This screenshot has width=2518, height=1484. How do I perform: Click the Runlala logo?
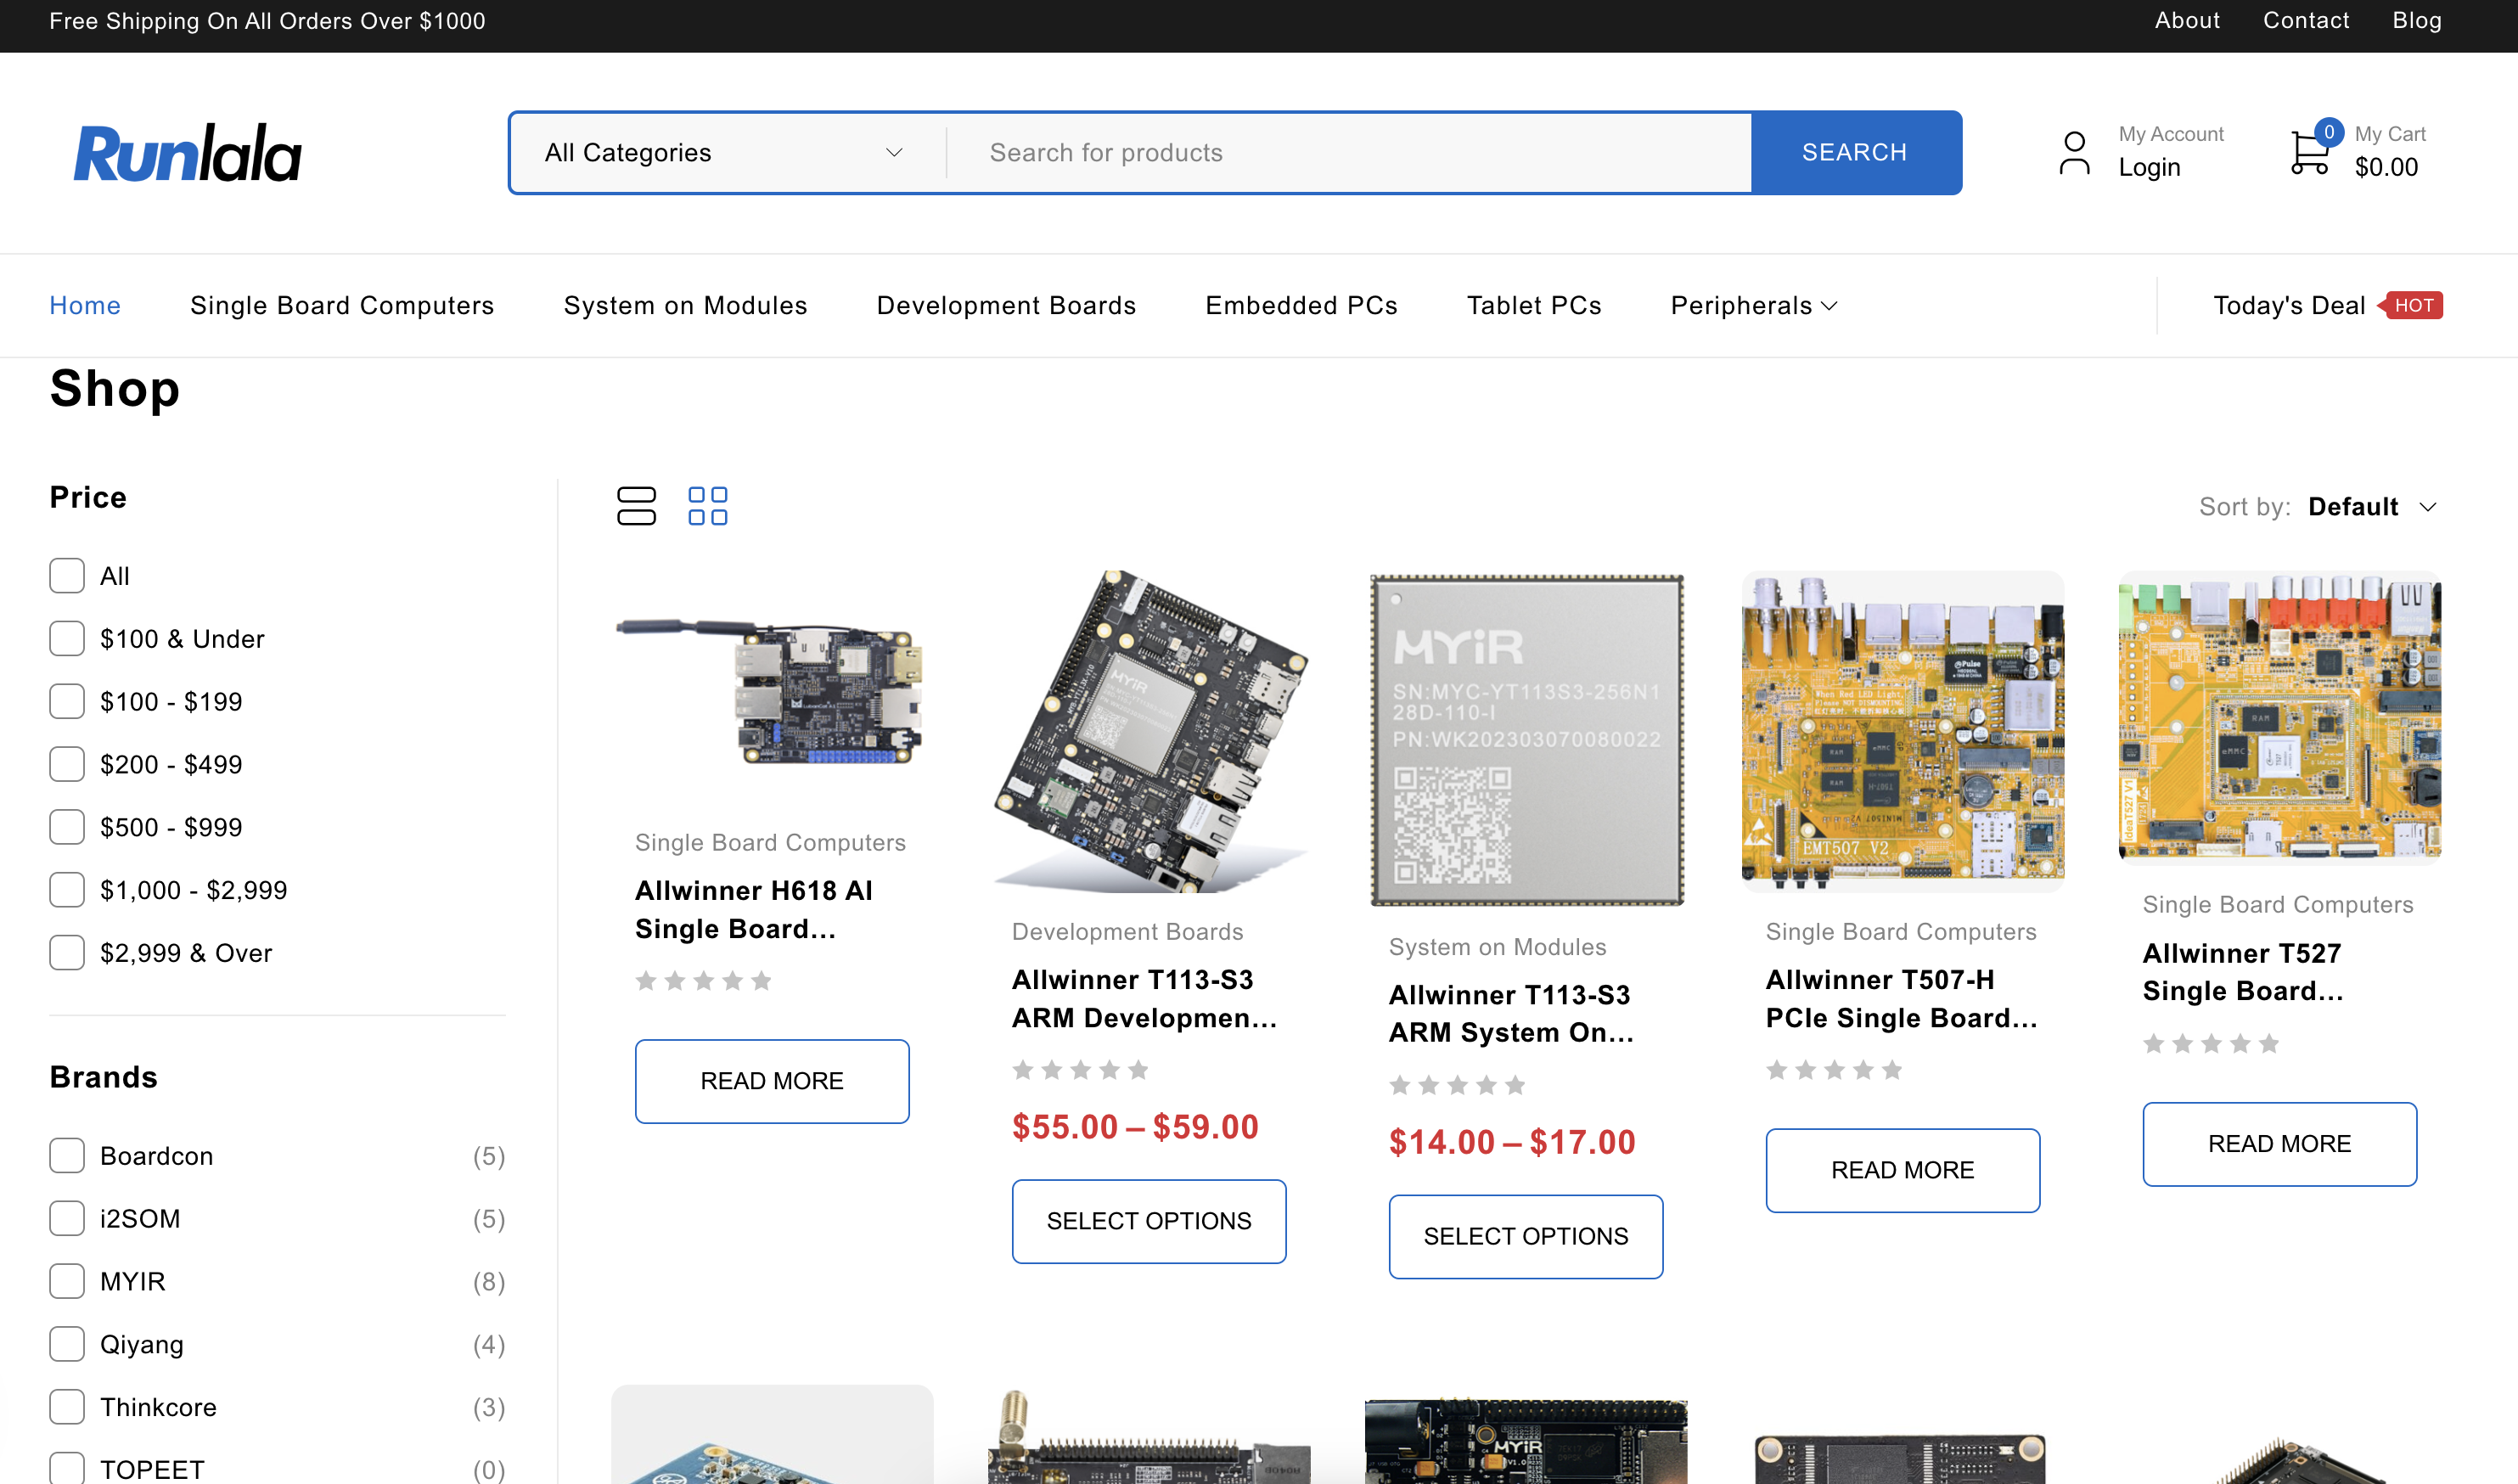coord(187,153)
